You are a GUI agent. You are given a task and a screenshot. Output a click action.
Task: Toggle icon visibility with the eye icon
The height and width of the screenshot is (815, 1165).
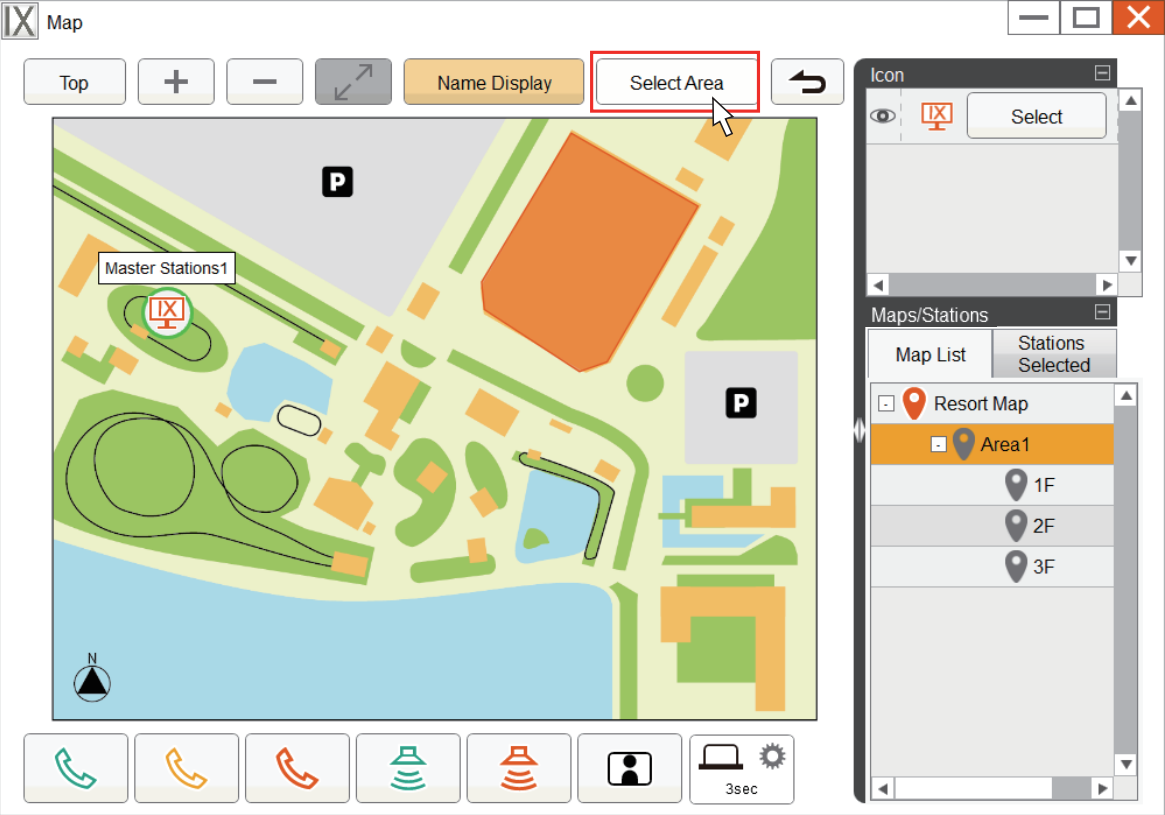click(x=882, y=116)
